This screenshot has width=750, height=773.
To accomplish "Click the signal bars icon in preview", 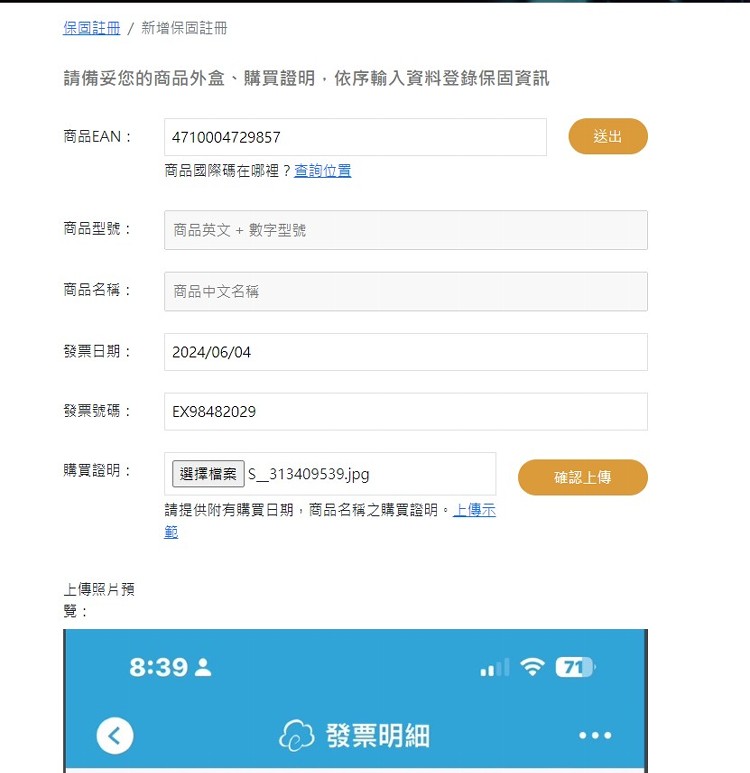I will (x=495, y=668).
